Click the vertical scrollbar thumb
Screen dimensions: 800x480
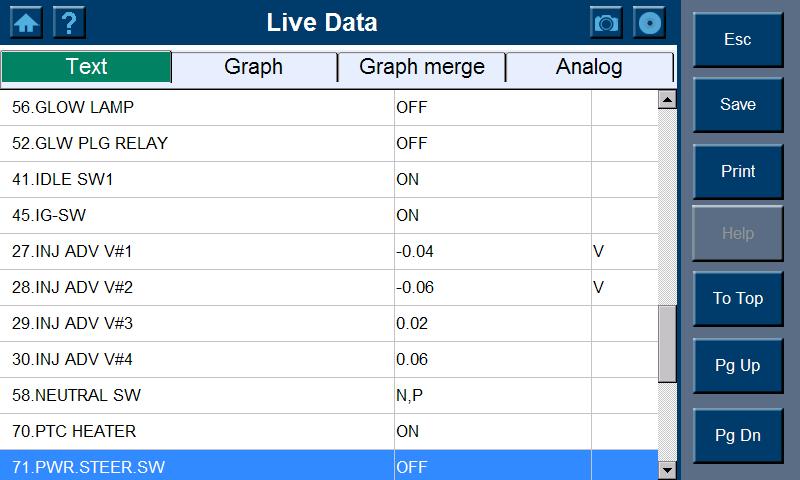click(x=667, y=343)
